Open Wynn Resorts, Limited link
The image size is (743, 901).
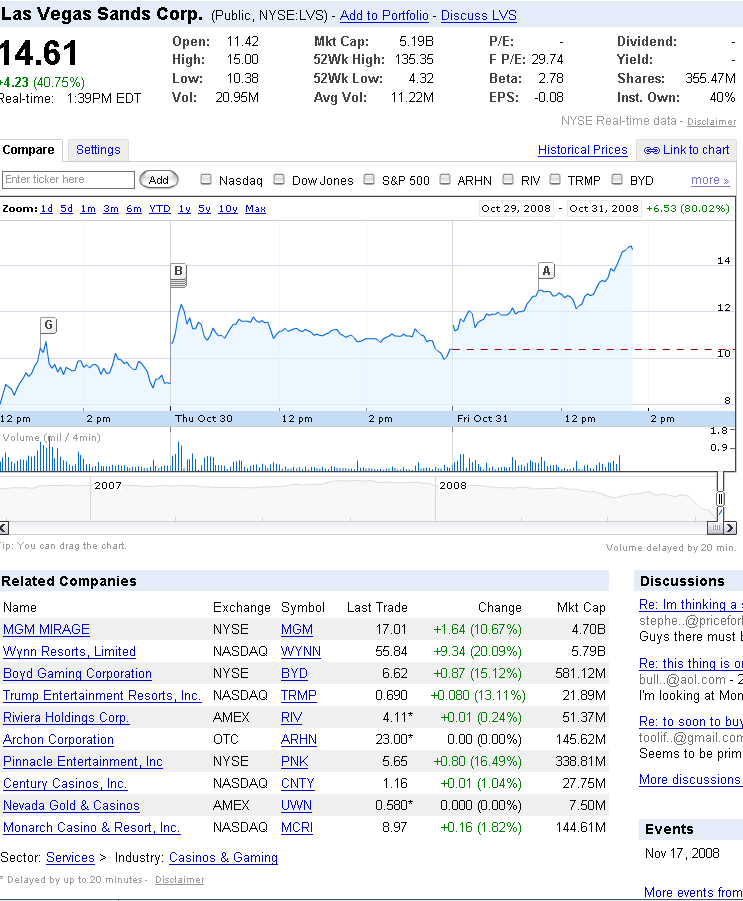click(70, 652)
